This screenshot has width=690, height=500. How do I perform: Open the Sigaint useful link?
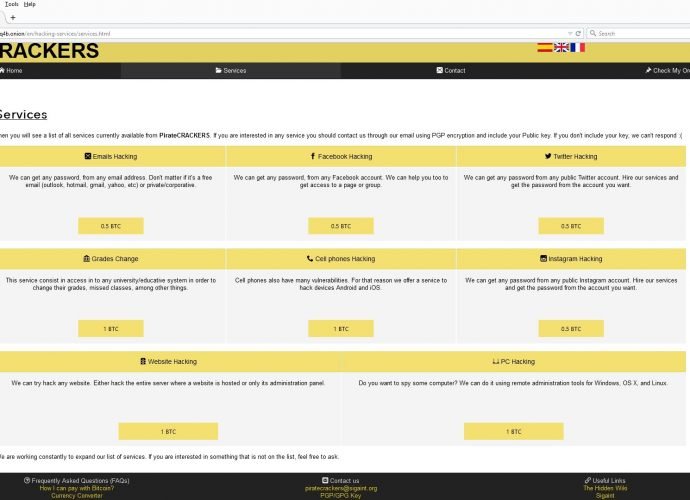pyautogui.click(x=605, y=496)
